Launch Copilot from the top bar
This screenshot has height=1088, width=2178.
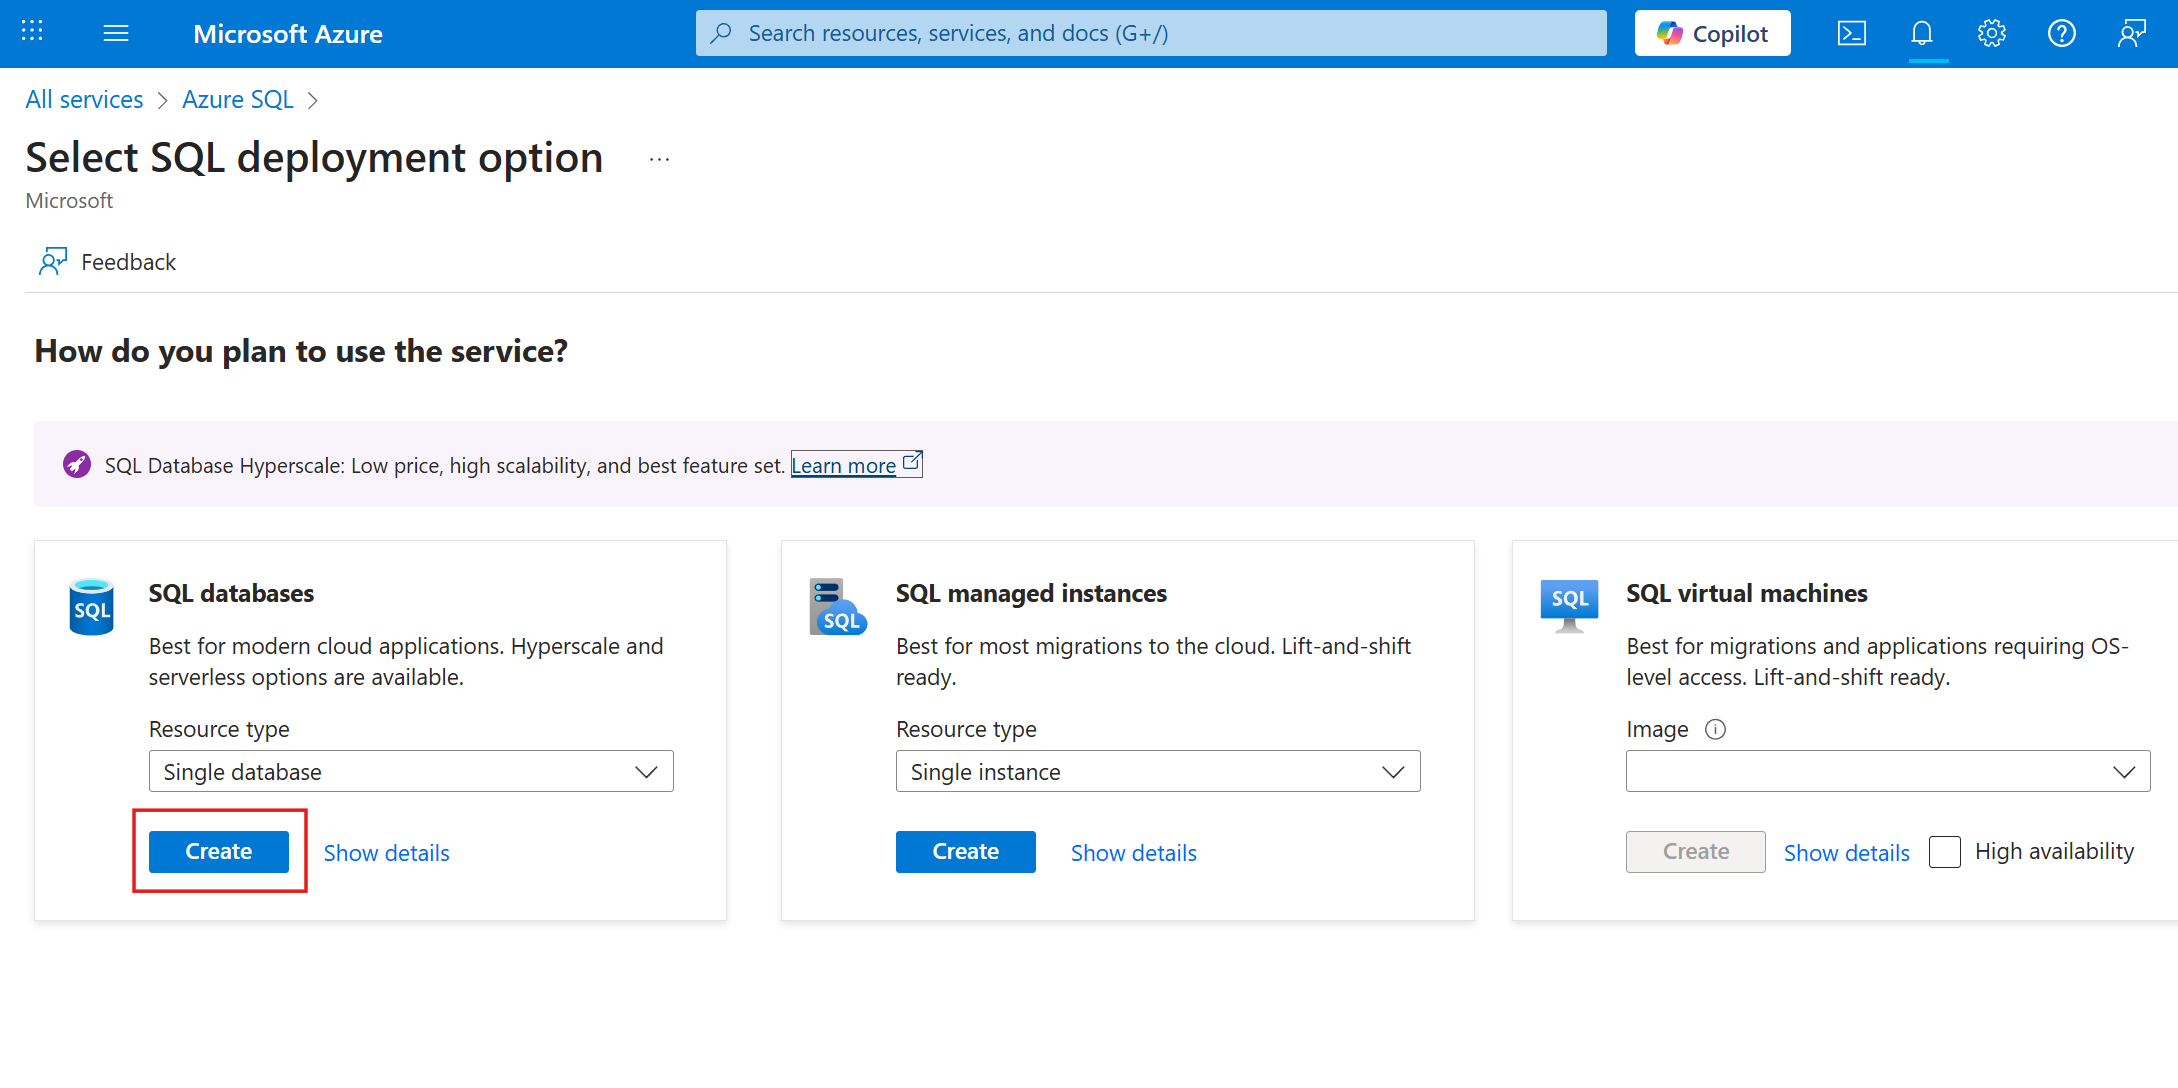pos(1712,32)
